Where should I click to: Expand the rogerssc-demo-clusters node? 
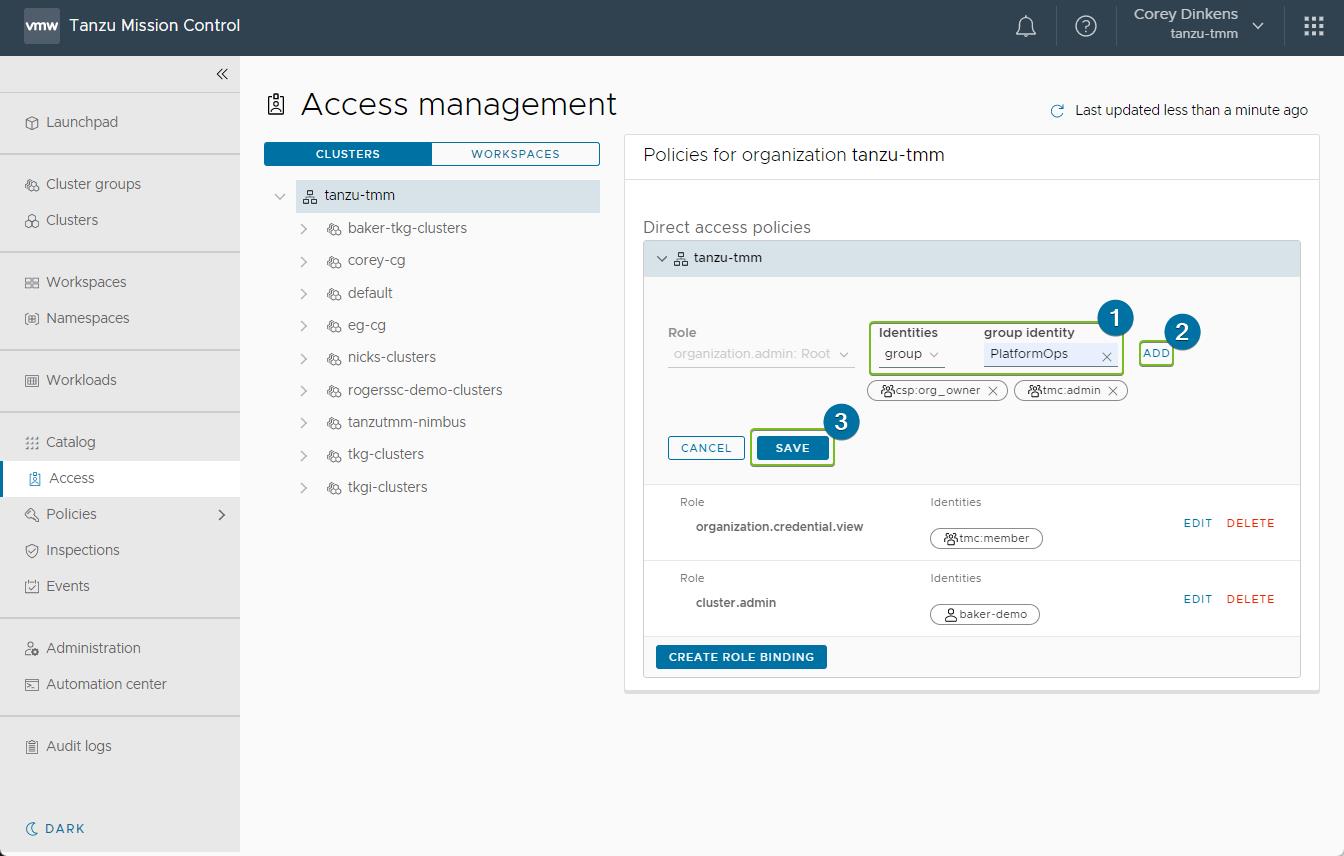pyautogui.click(x=304, y=391)
